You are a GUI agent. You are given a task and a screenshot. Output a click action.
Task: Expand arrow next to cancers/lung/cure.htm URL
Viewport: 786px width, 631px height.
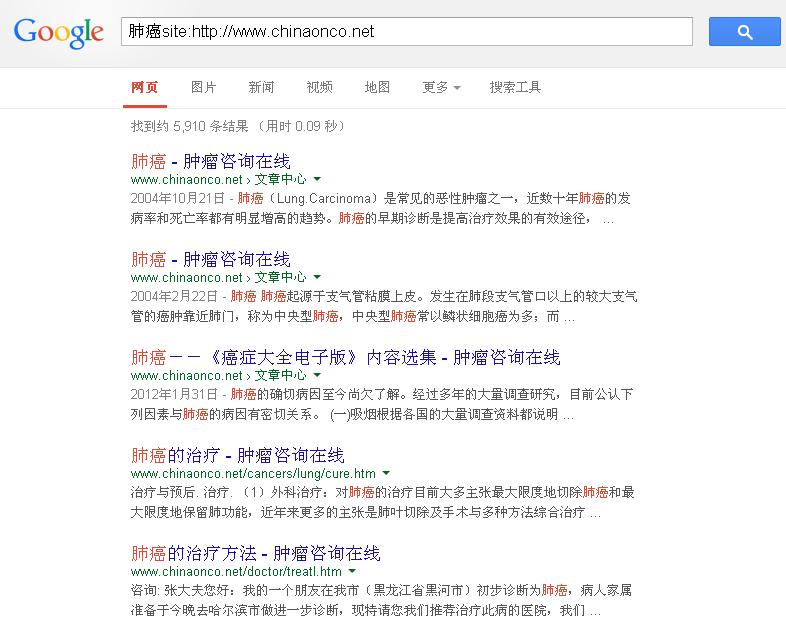pyautogui.click(x=386, y=473)
